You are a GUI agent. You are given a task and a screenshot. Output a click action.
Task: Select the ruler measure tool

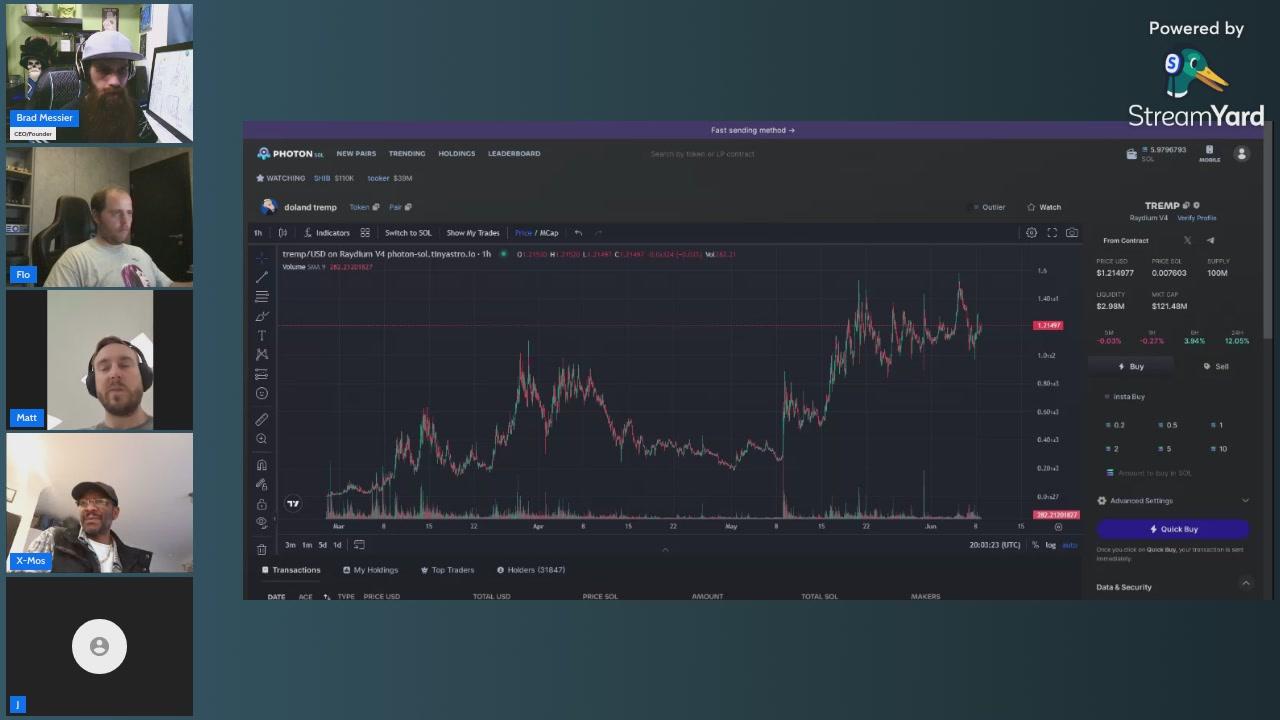click(262, 420)
